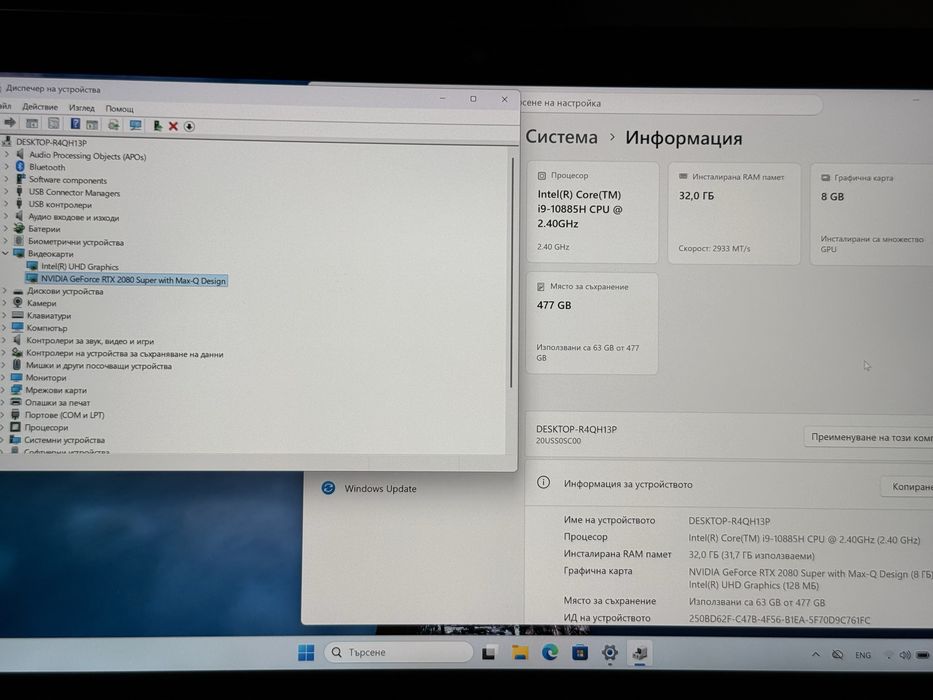The image size is (933, 700).
Task: Select Intel(R) UHD Graphics device
Action: (x=80, y=267)
